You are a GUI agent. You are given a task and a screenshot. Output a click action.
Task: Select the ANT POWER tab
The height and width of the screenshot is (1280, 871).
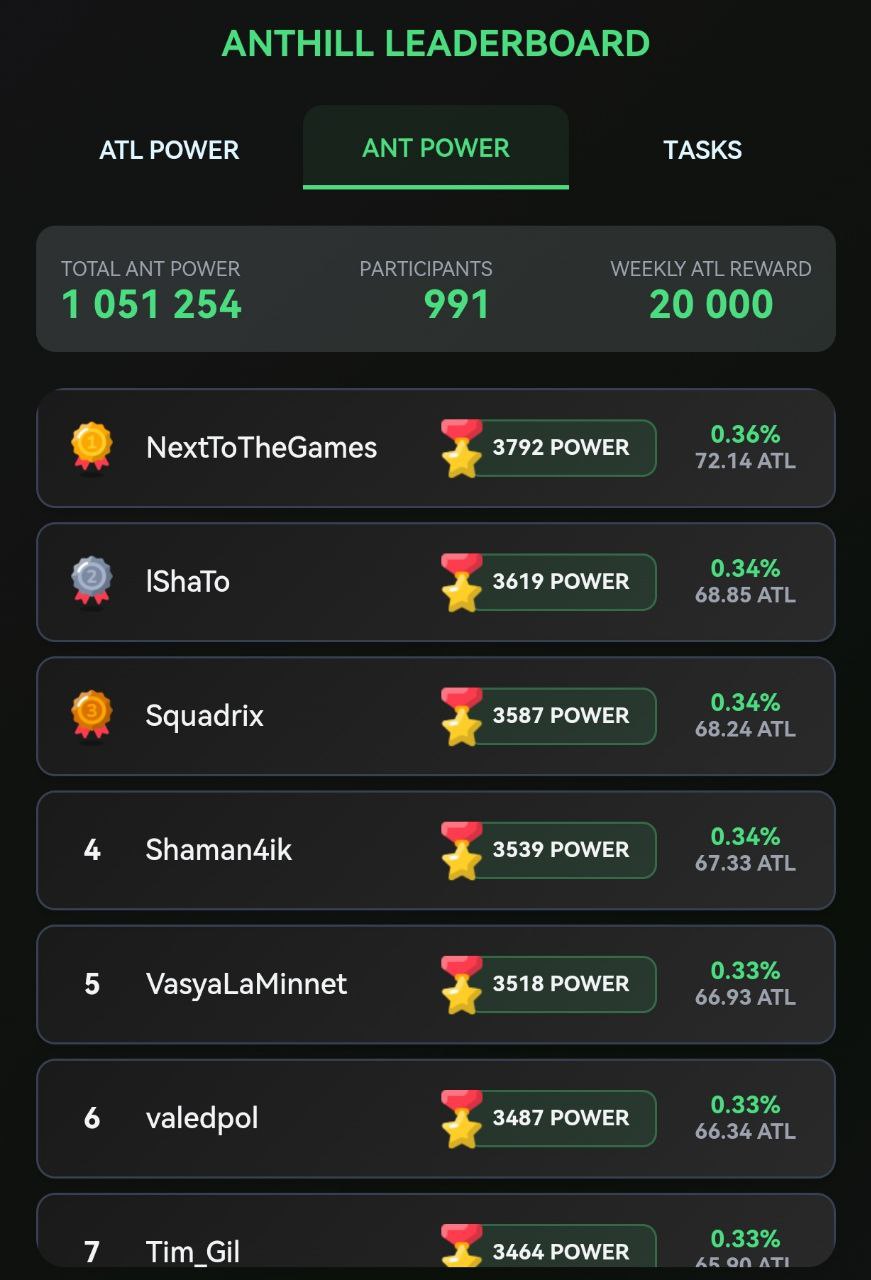pyautogui.click(x=436, y=148)
